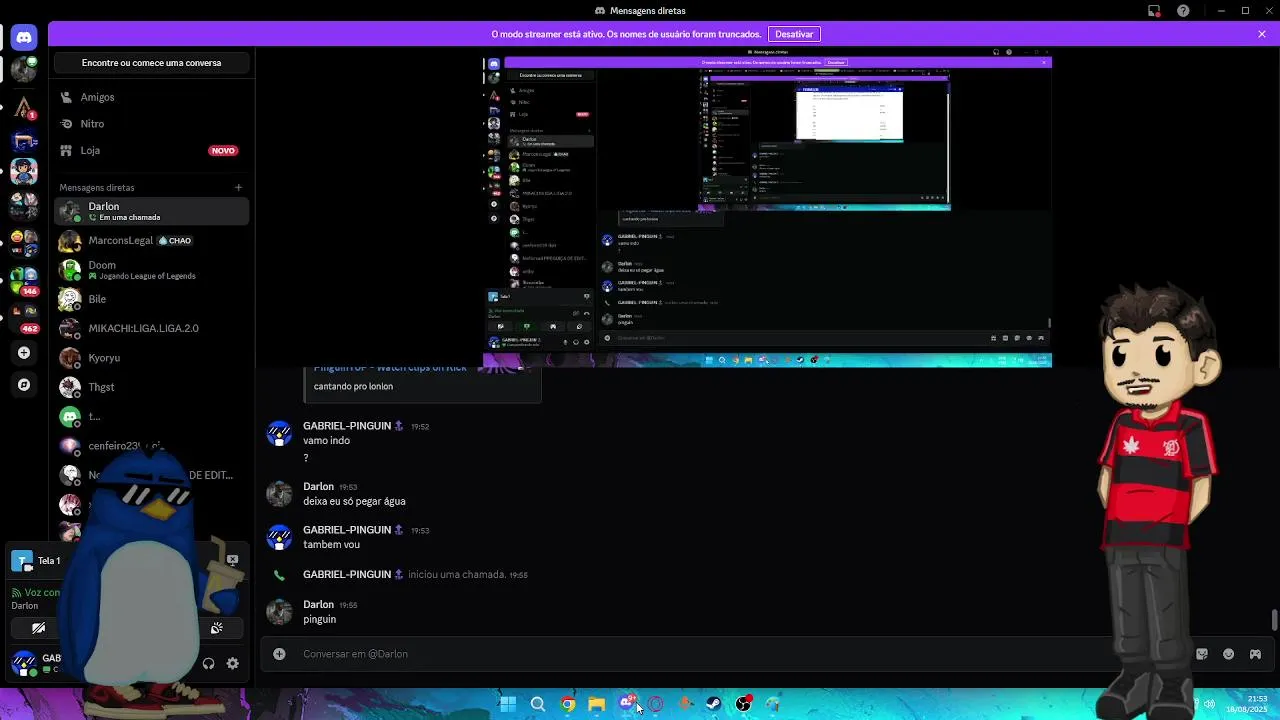This screenshot has height=720, width=1280.
Task: Click the Voz conectada voice status
Action: [36, 592]
